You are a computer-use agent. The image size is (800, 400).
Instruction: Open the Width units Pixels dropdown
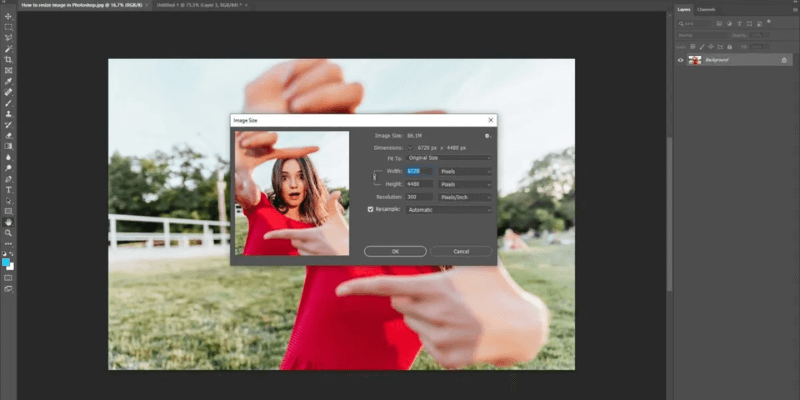(x=465, y=171)
